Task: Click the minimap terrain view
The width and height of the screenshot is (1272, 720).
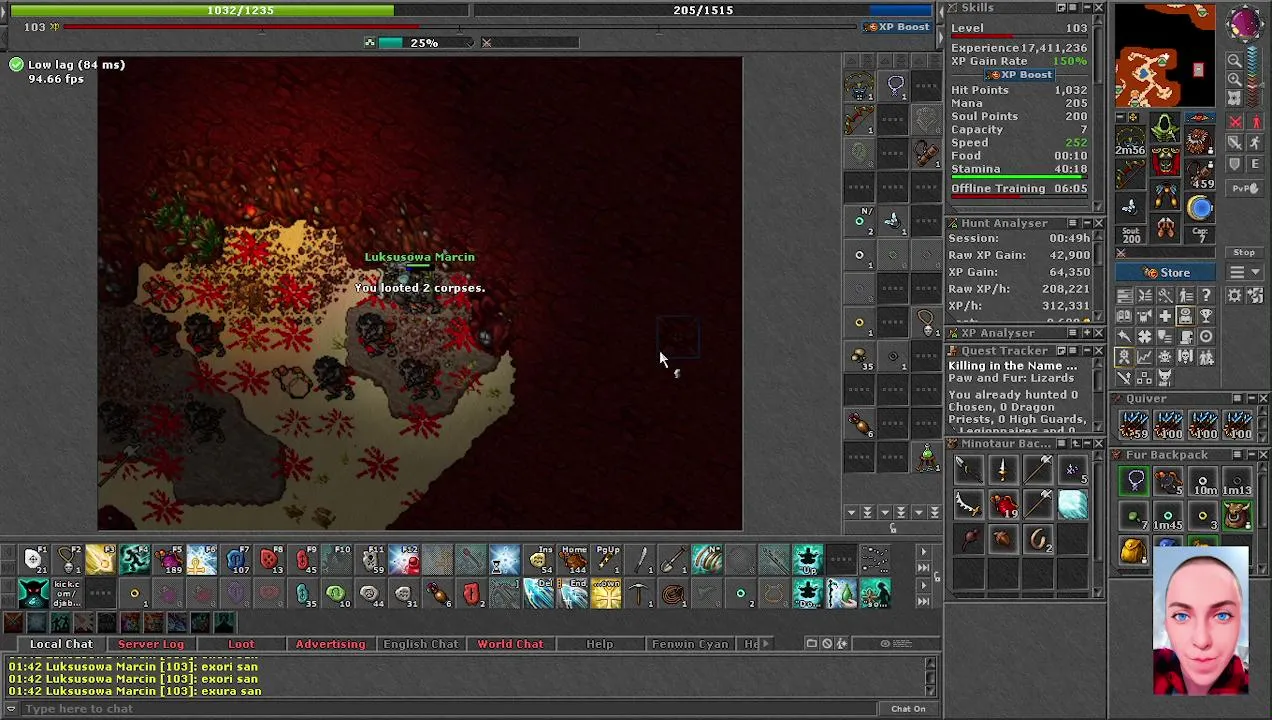Action: [1165, 55]
